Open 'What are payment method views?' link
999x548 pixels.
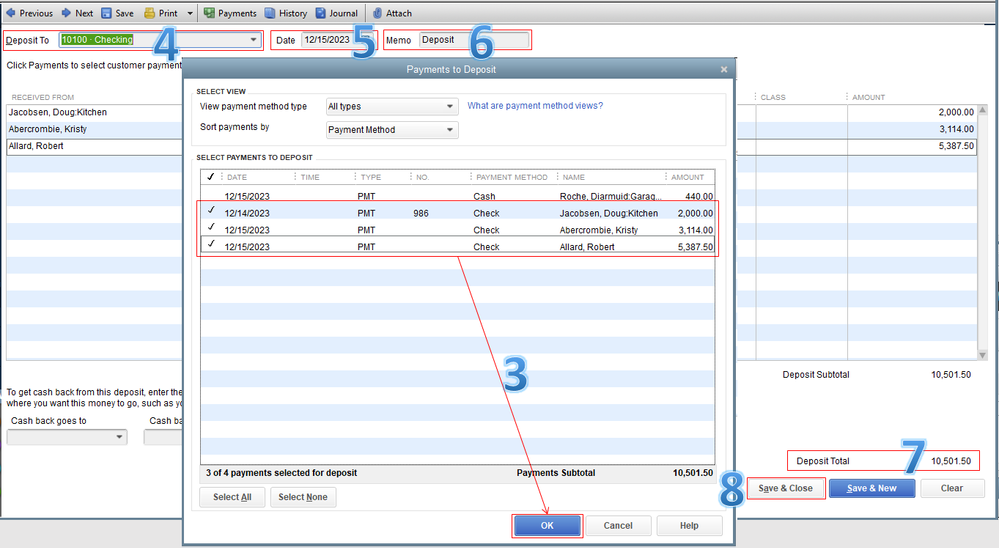pyautogui.click(x=535, y=106)
